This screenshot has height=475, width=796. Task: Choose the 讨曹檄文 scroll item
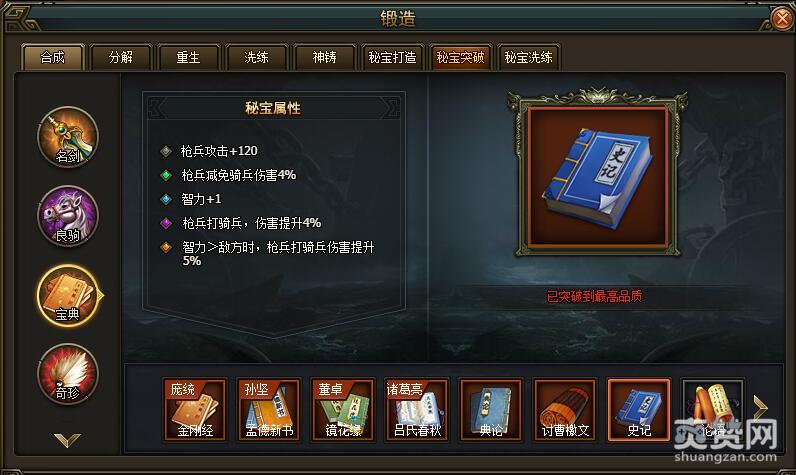[x=565, y=410]
